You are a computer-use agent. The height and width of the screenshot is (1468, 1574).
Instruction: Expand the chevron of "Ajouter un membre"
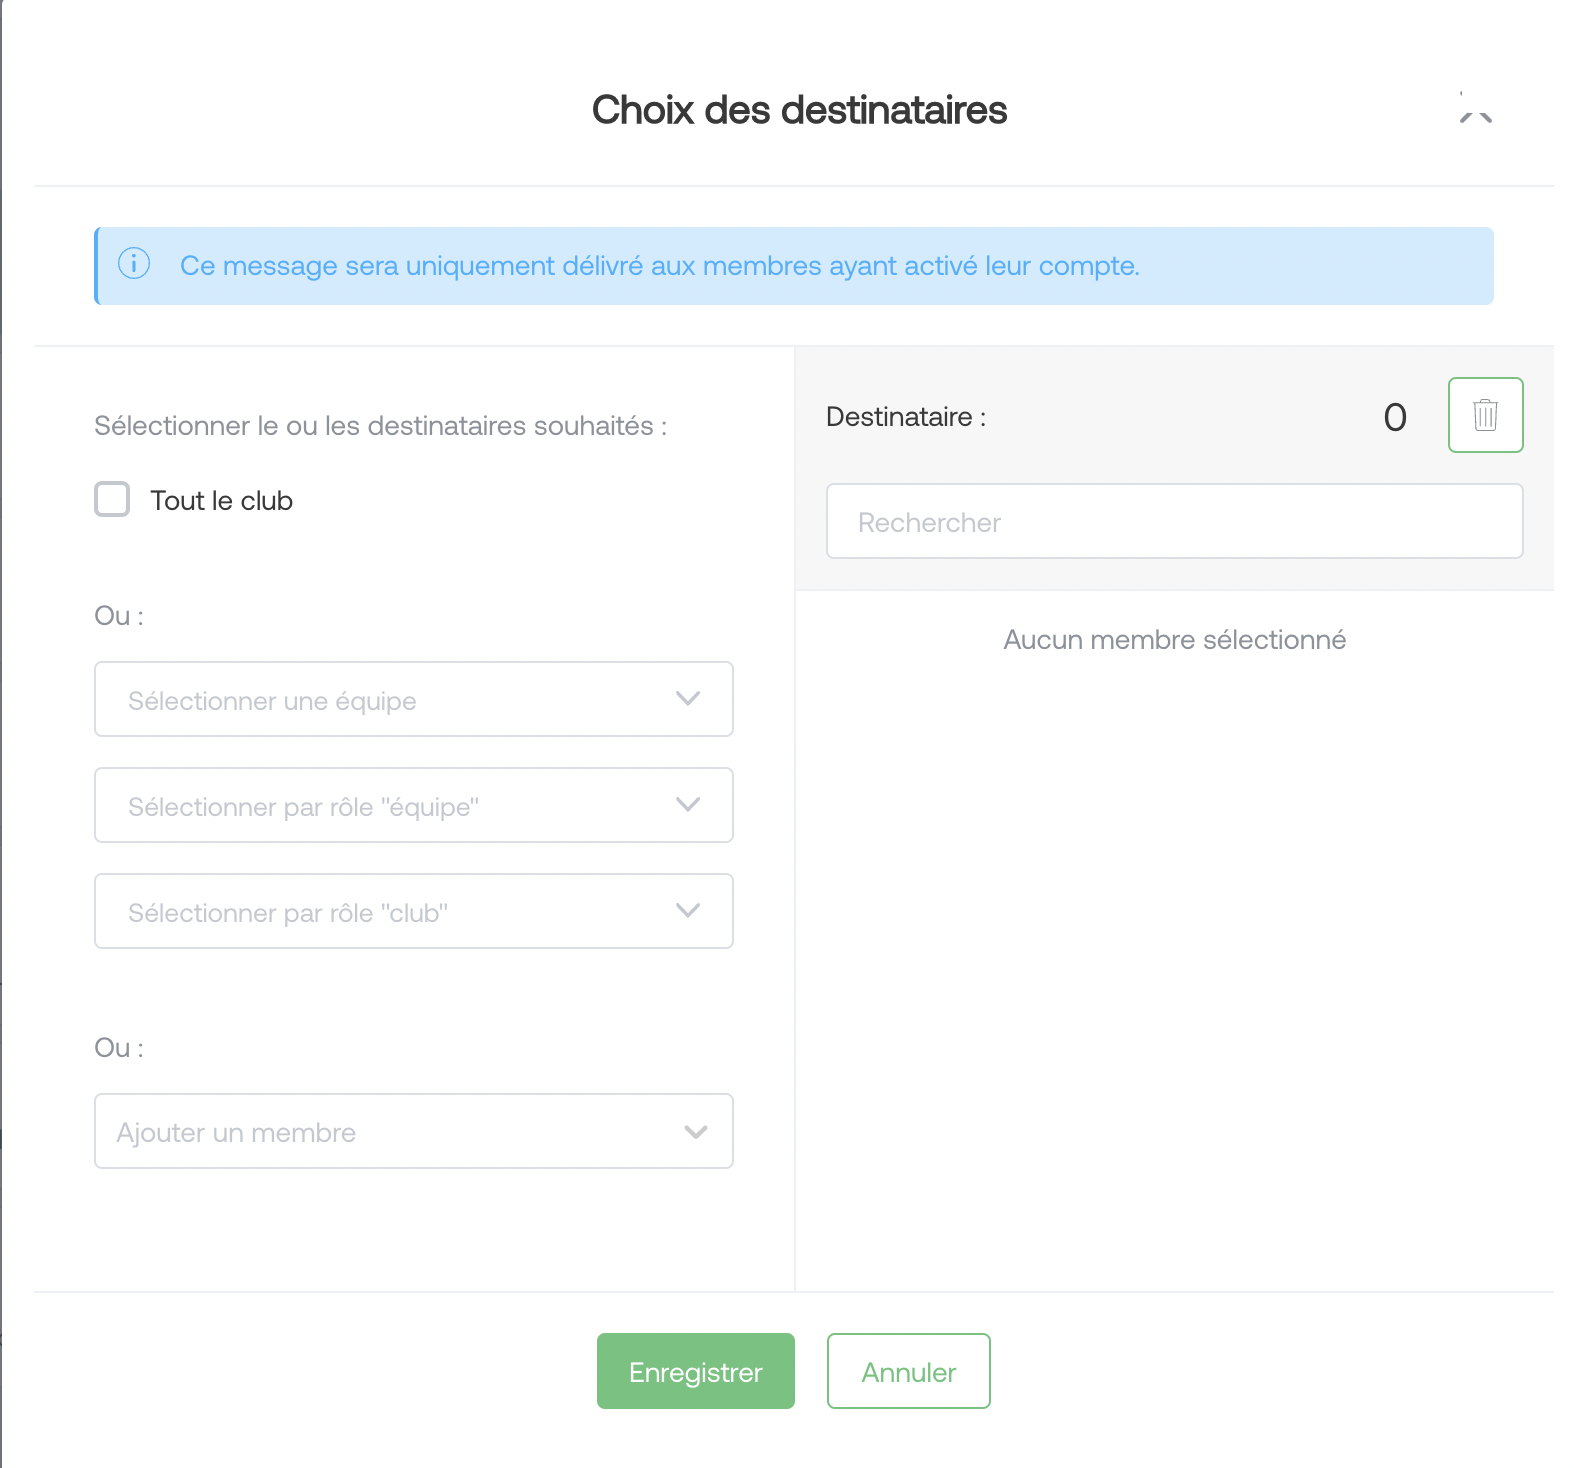coord(696,1132)
